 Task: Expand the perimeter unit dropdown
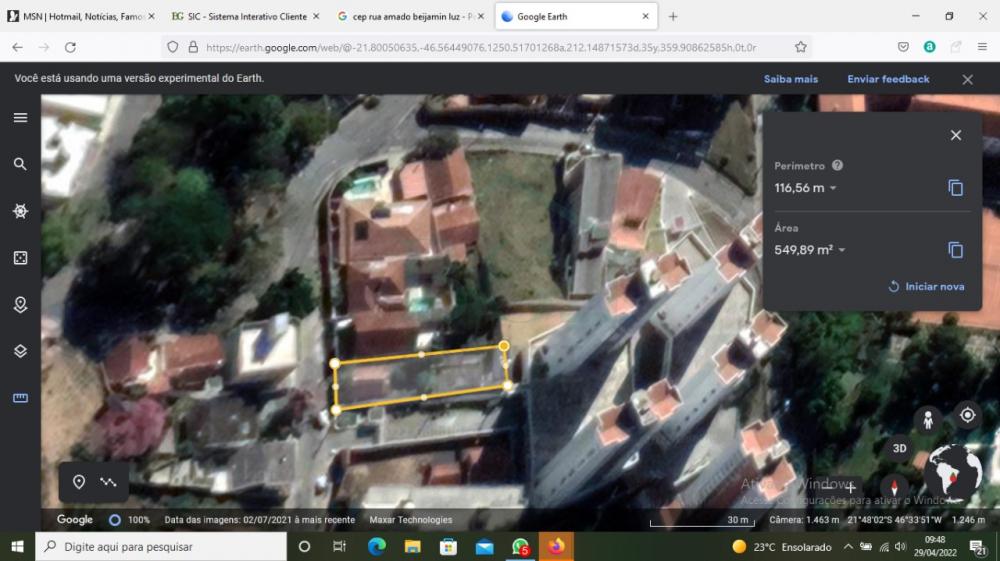click(x=833, y=188)
